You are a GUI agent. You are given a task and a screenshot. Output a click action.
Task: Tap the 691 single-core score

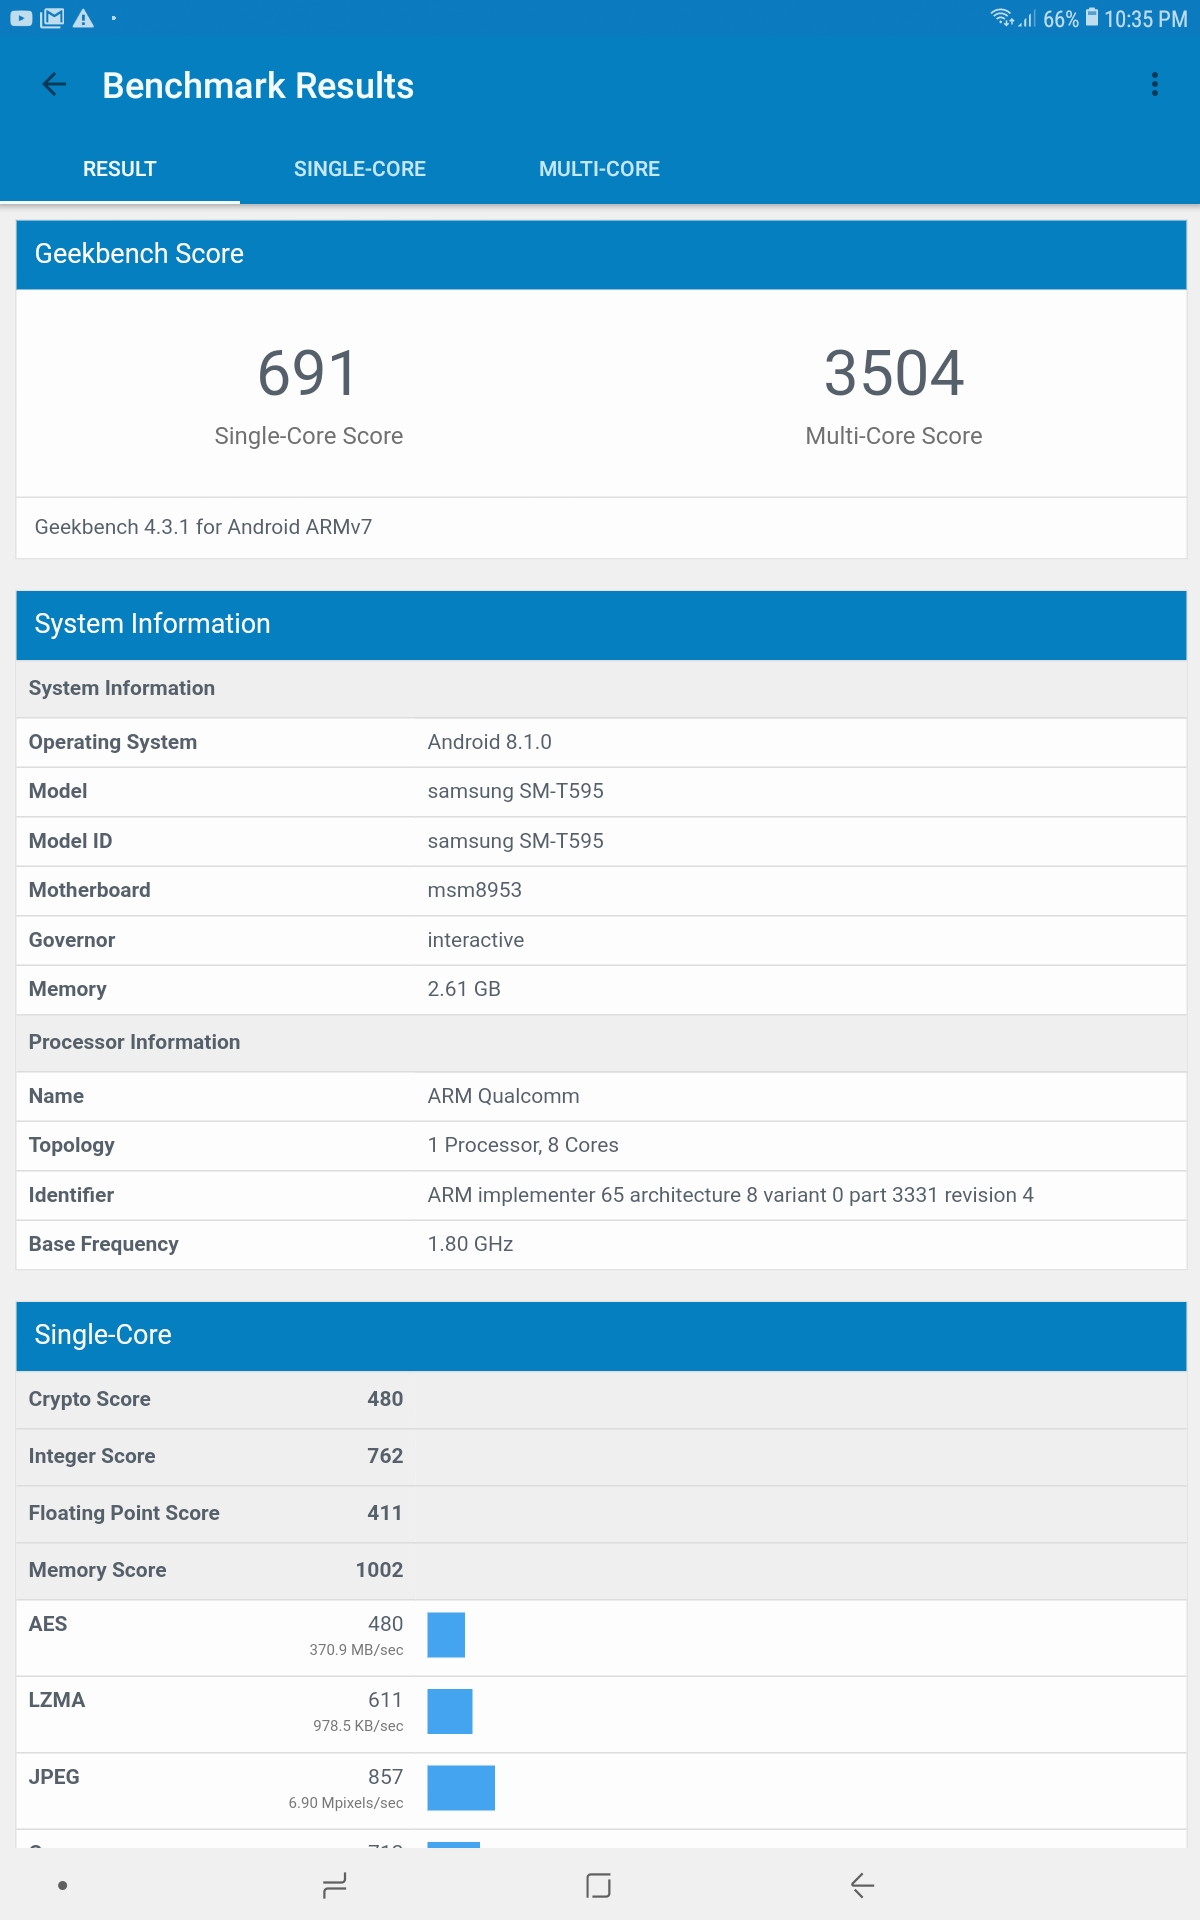pos(308,374)
